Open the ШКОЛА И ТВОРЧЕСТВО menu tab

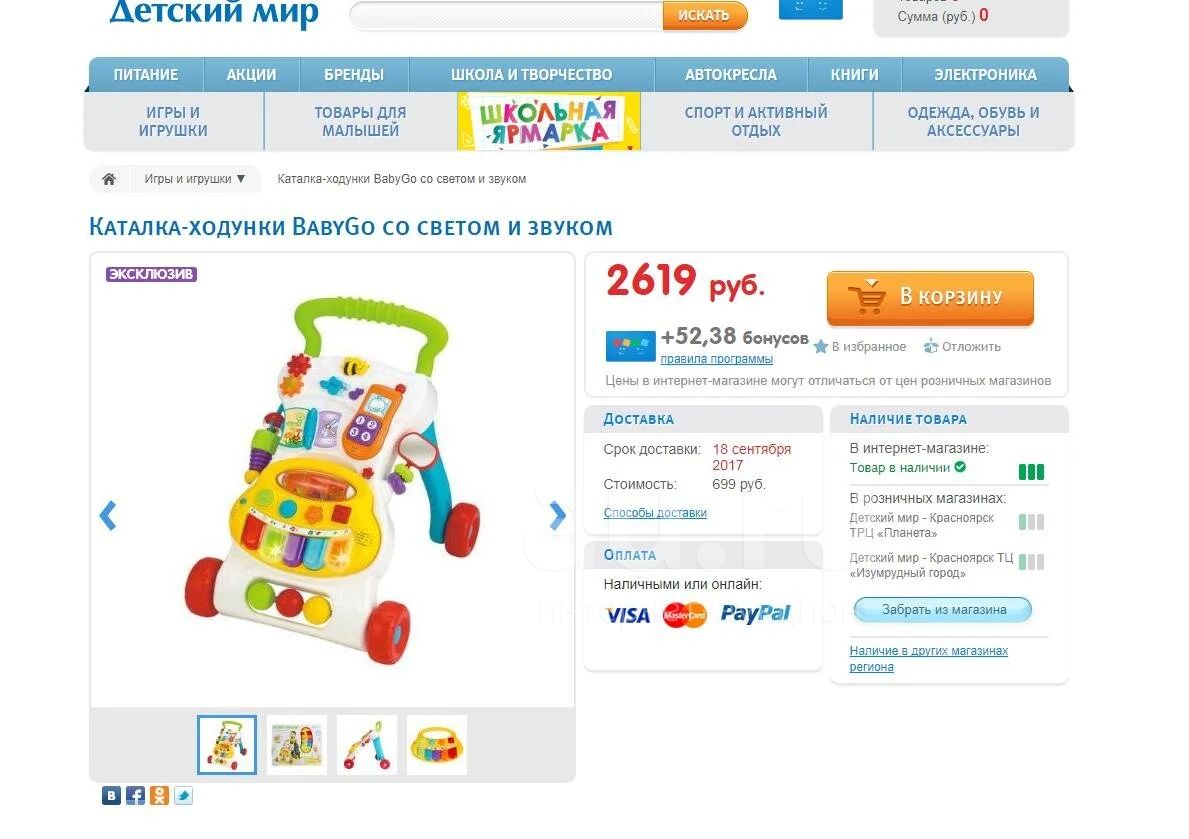click(532, 74)
